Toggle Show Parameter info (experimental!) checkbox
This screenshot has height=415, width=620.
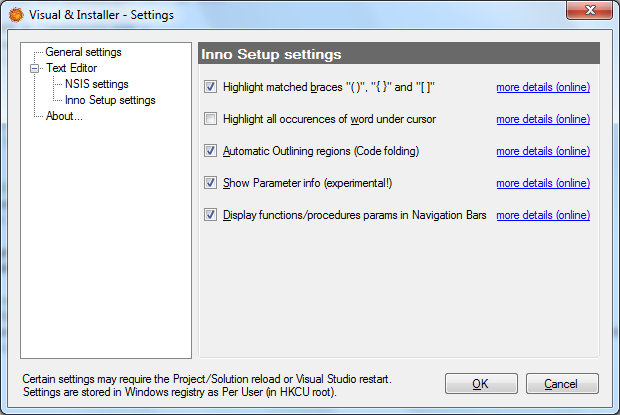[x=210, y=183]
